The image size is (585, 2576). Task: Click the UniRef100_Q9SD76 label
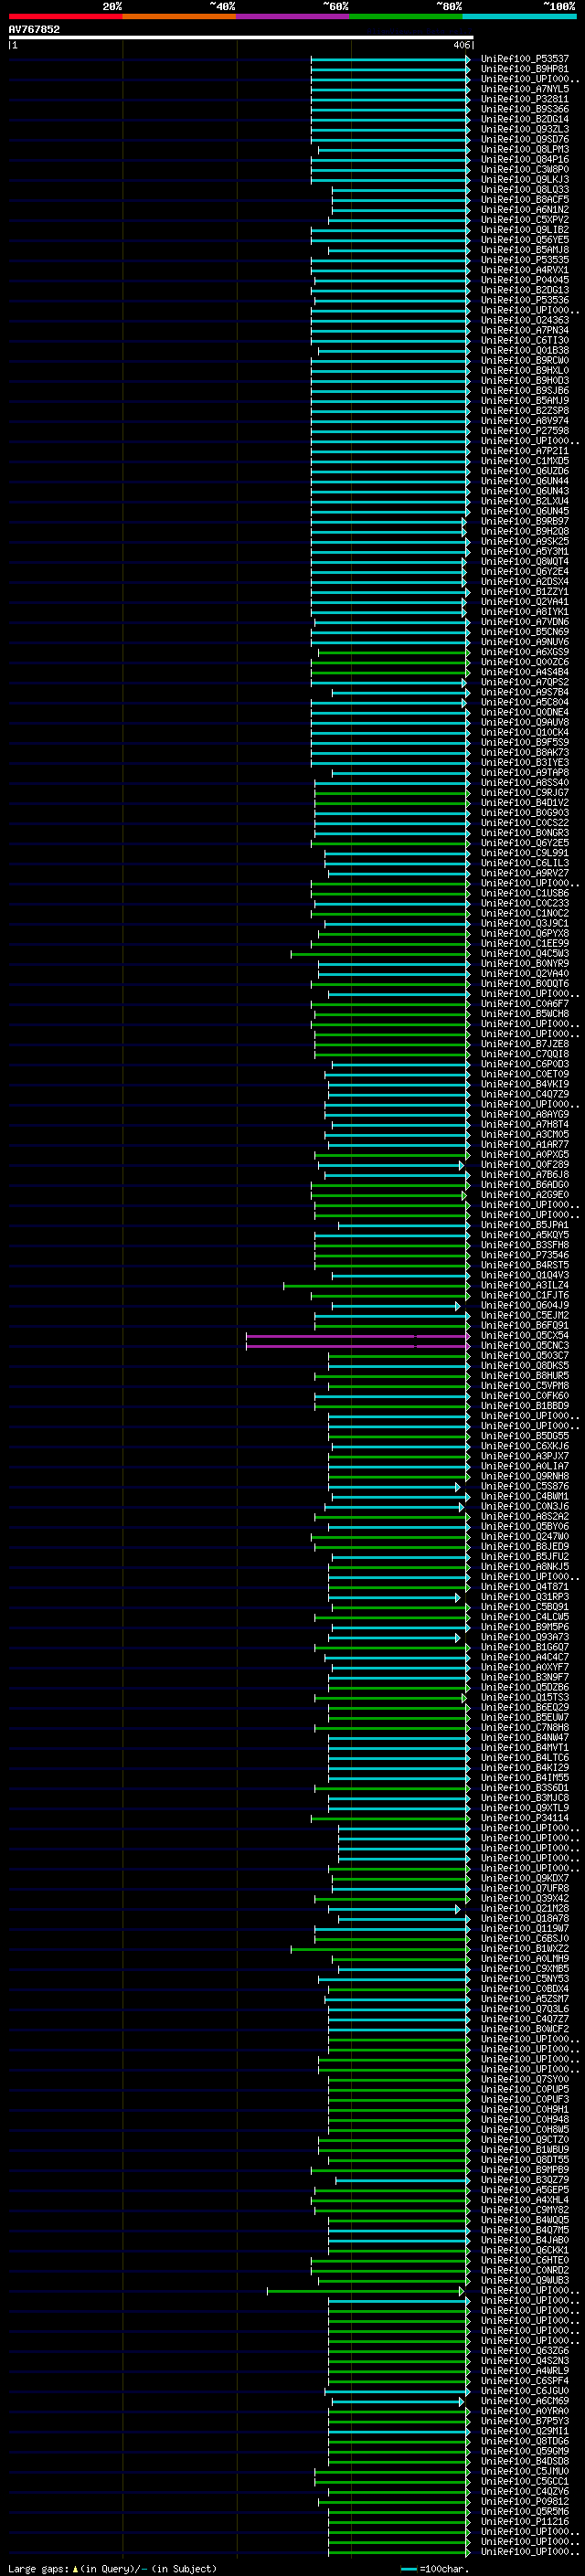tap(525, 139)
